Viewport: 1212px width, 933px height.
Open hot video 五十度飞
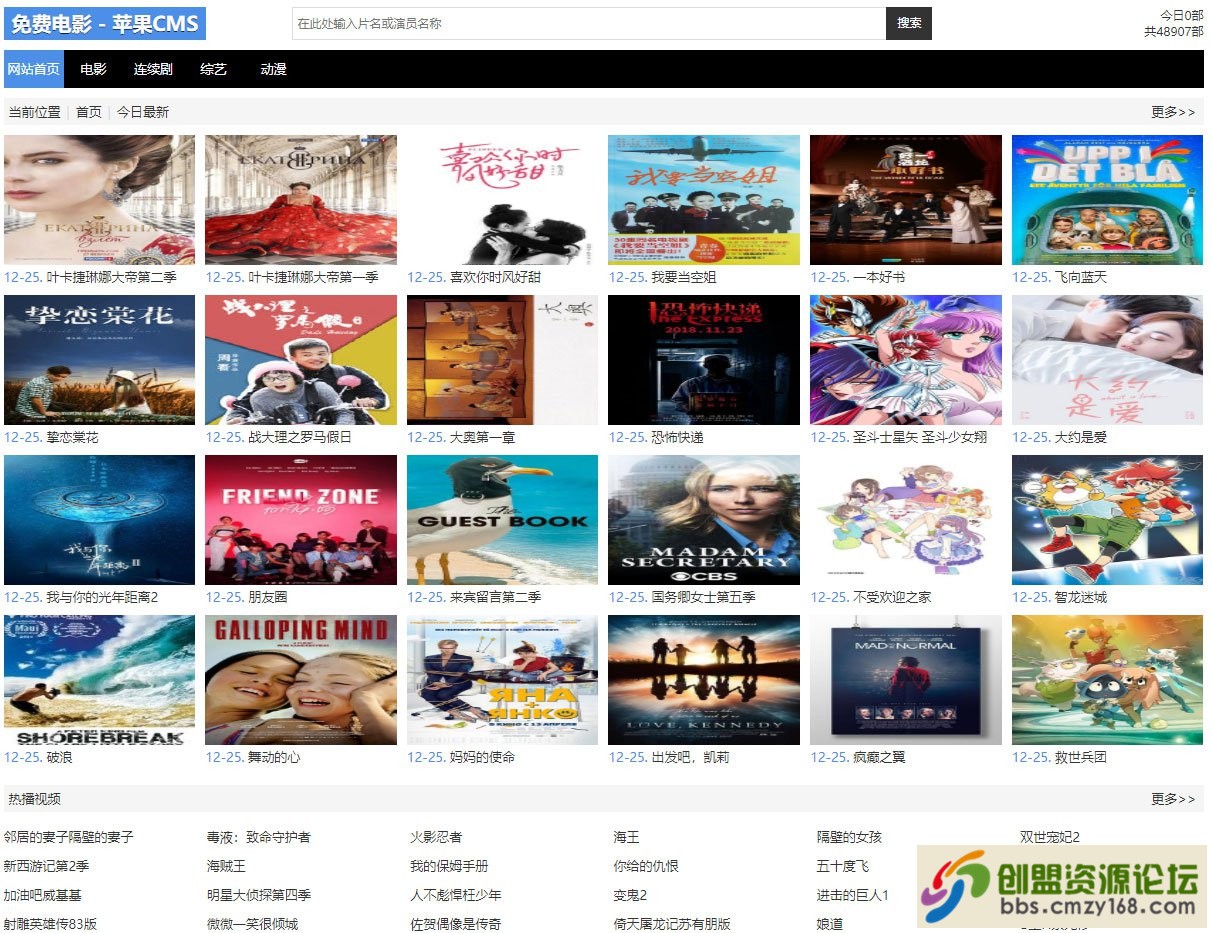(x=843, y=866)
